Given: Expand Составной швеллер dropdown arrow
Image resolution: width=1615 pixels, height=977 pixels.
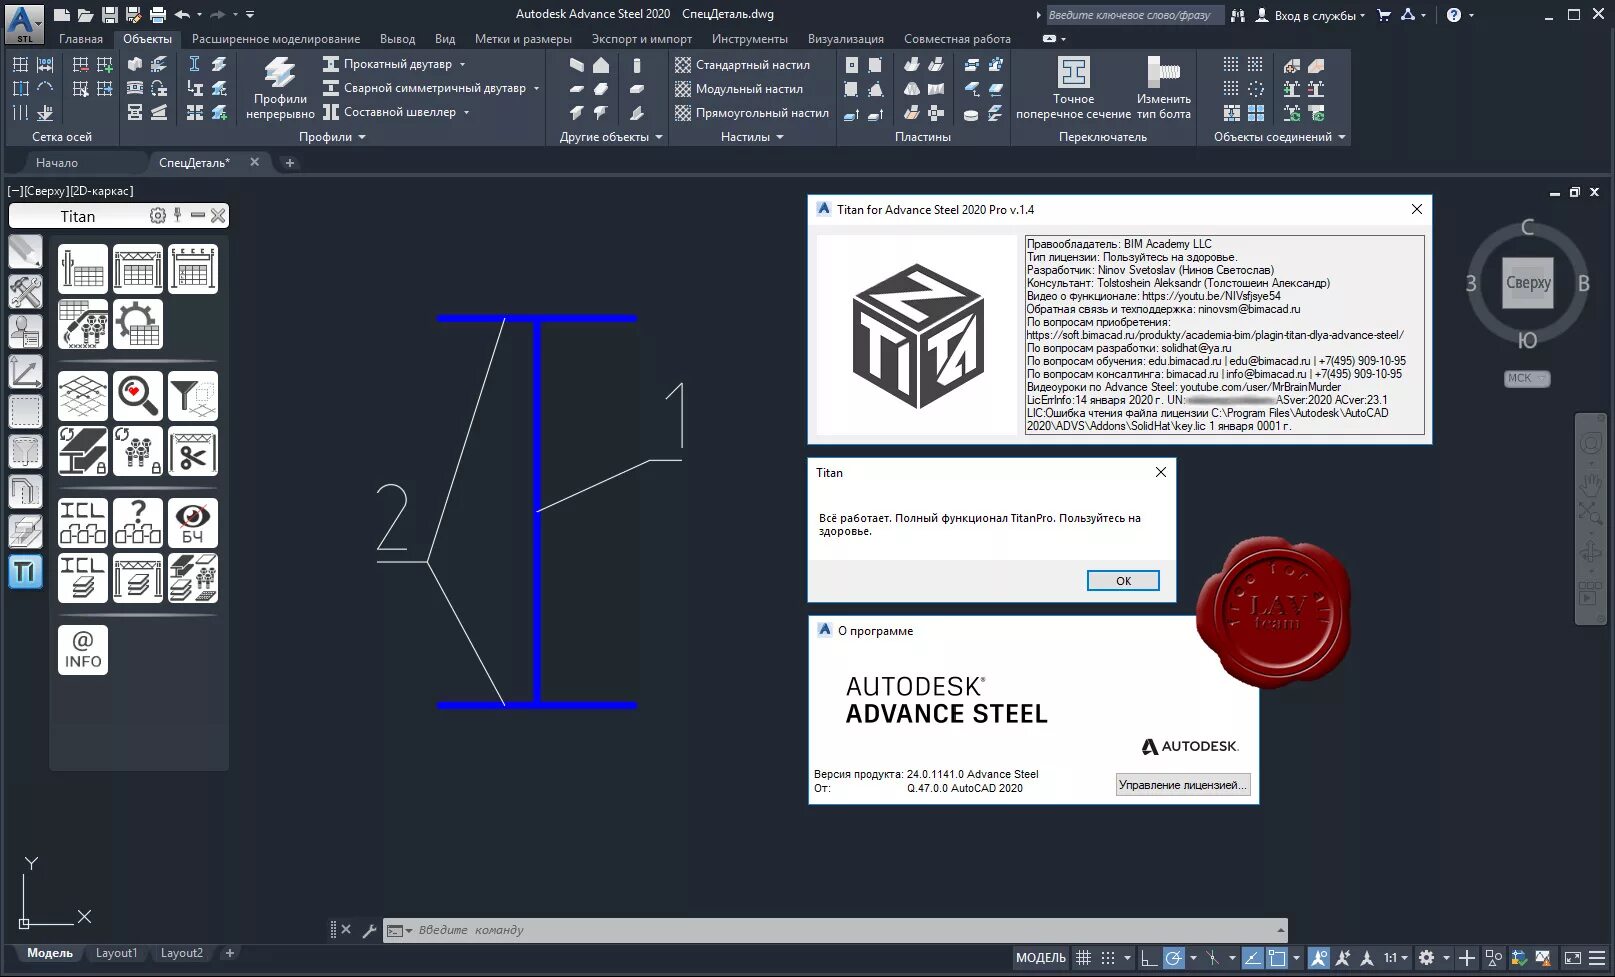Looking at the screenshot, I should [x=467, y=113].
